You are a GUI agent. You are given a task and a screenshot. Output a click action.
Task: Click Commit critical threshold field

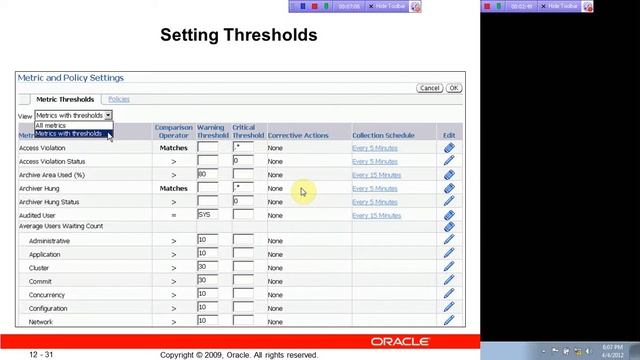243,280
